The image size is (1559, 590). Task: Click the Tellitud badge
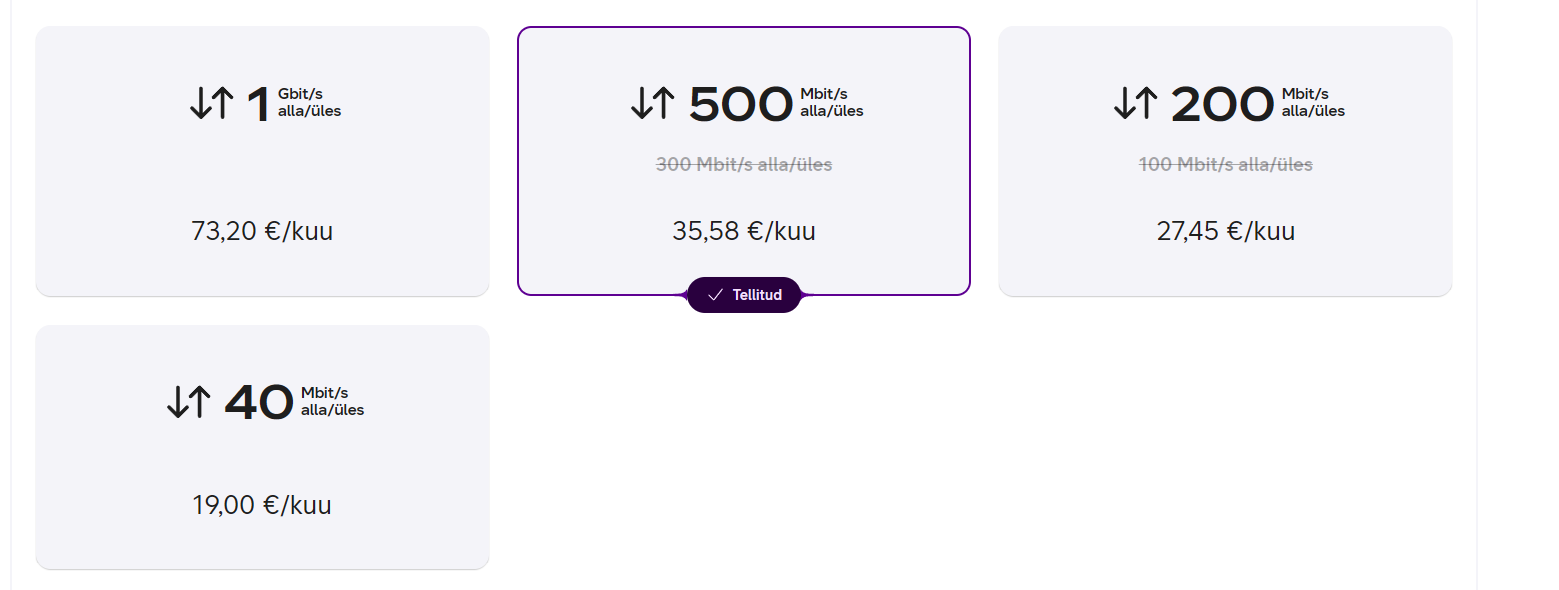pyautogui.click(x=744, y=295)
